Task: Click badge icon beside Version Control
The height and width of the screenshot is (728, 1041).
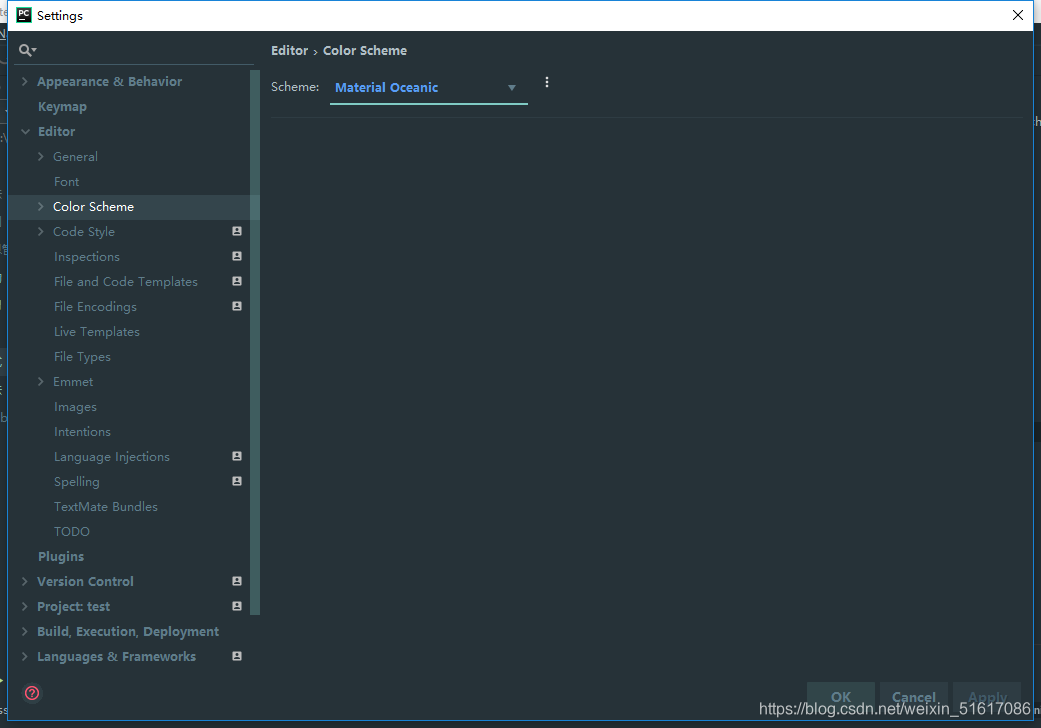Action: (x=237, y=581)
